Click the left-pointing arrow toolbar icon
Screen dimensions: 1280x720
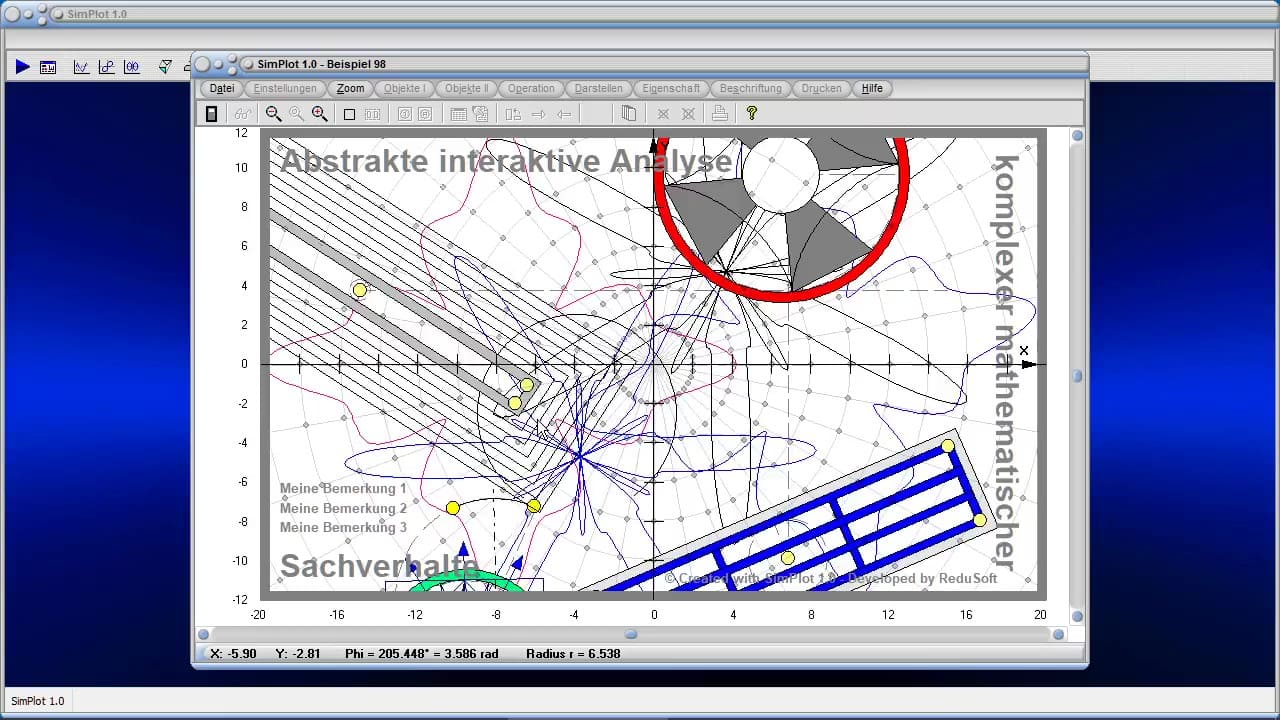tap(564, 115)
